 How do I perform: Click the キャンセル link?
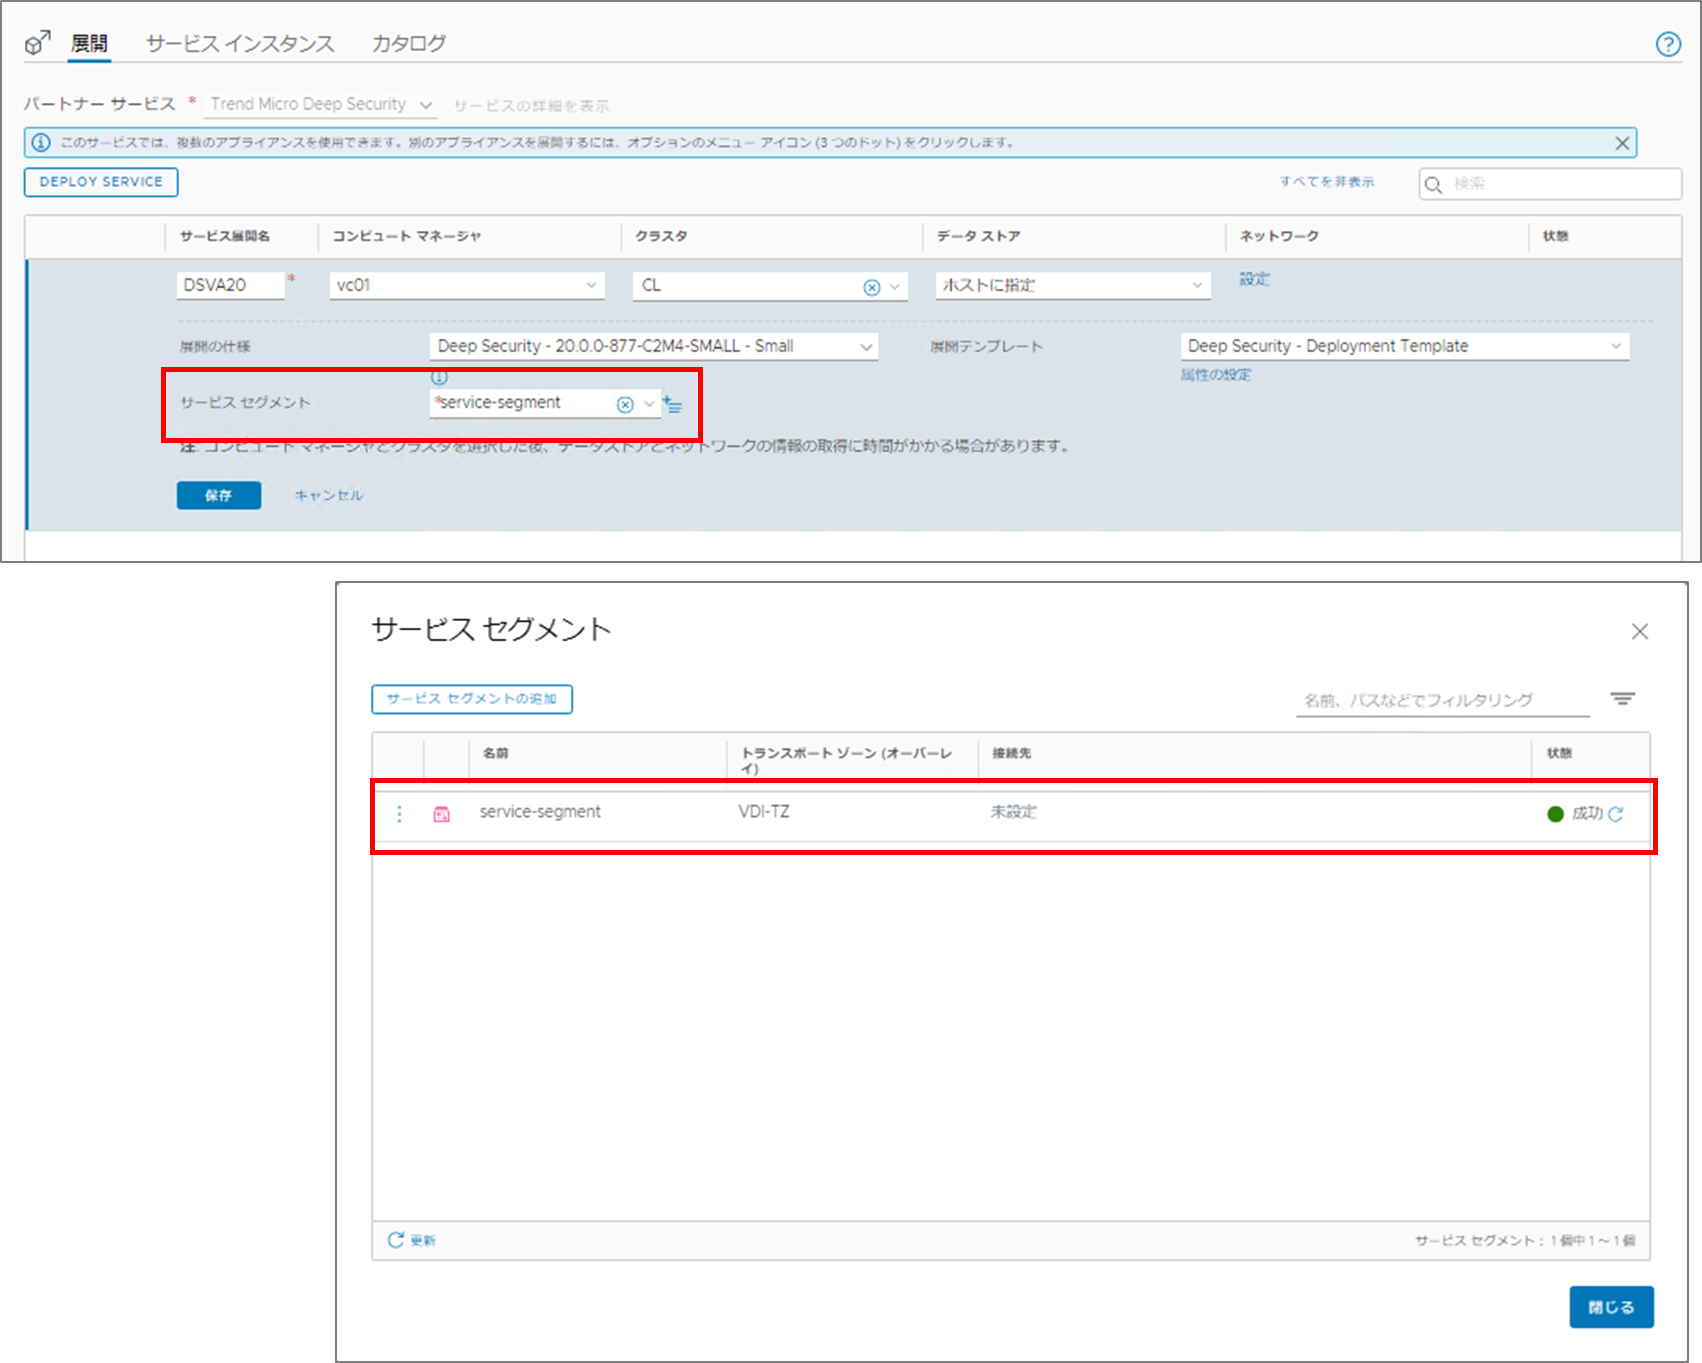[329, 495]
